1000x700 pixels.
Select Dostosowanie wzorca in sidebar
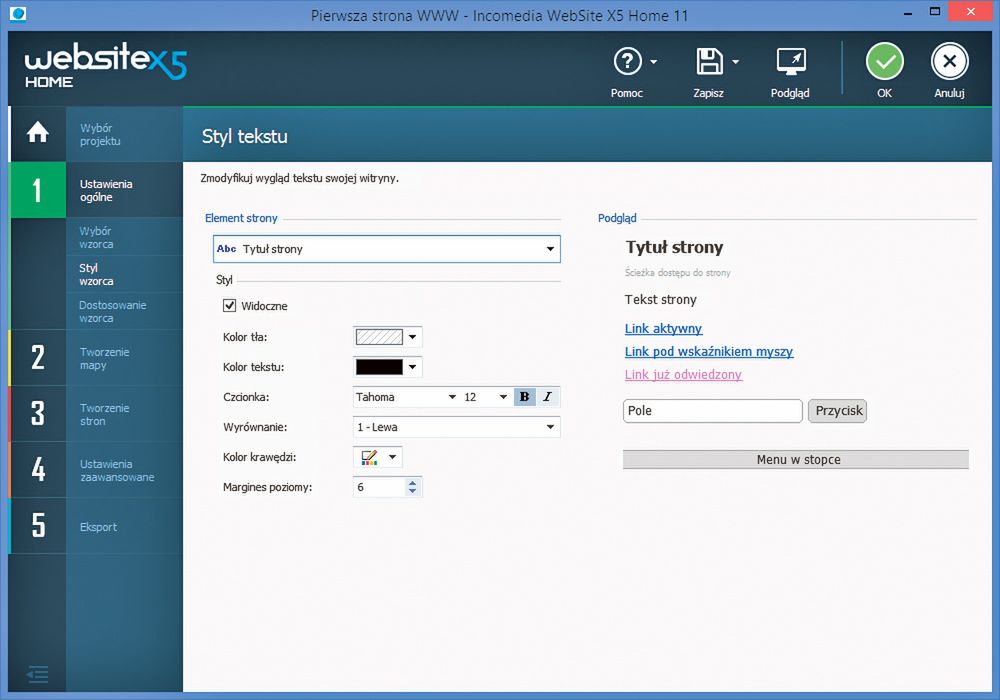[112, 311]
